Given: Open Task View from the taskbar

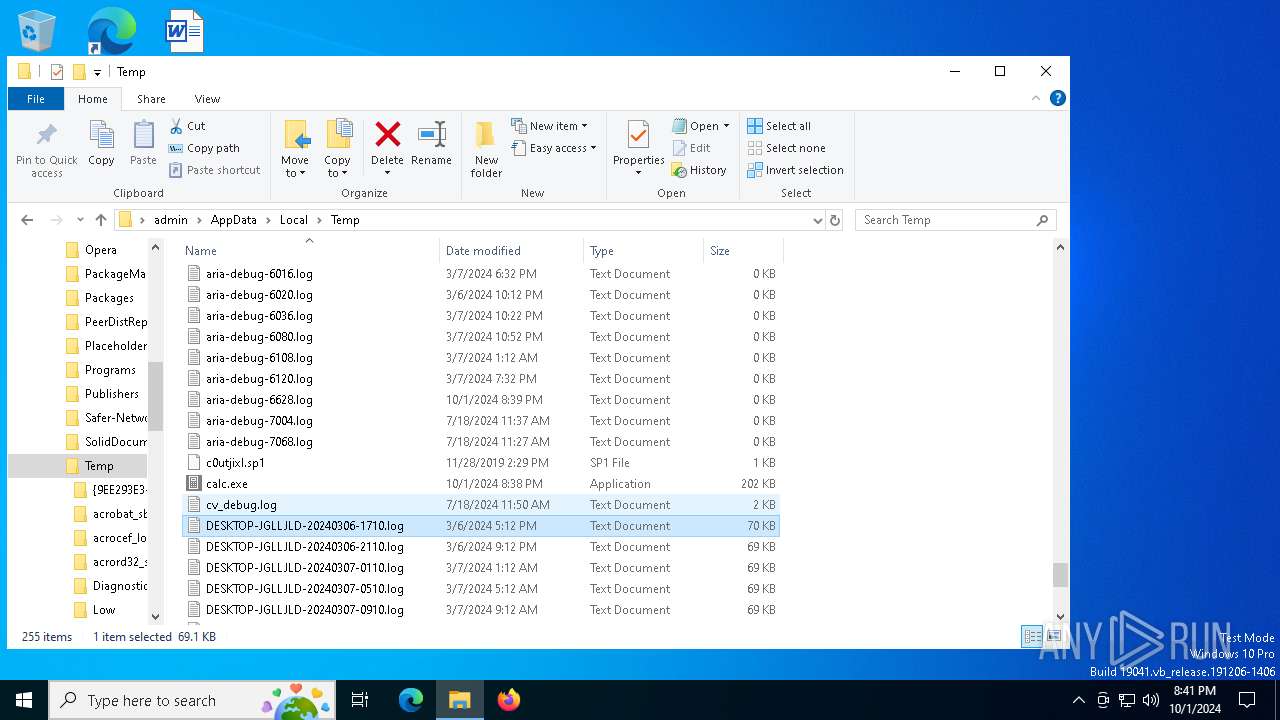Looking at the screenshot, I should tap(360, 700).
